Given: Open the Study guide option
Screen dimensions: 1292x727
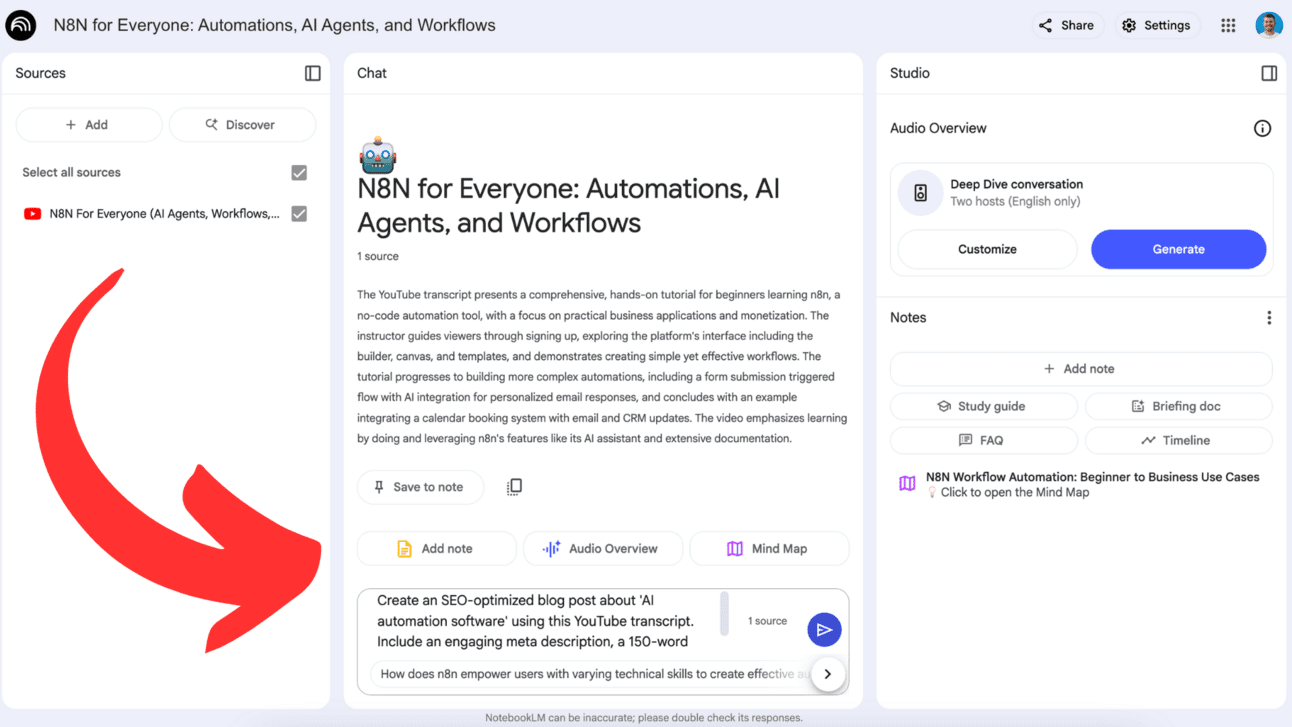Looking at the screenshot, I should [x=983, y=406].
